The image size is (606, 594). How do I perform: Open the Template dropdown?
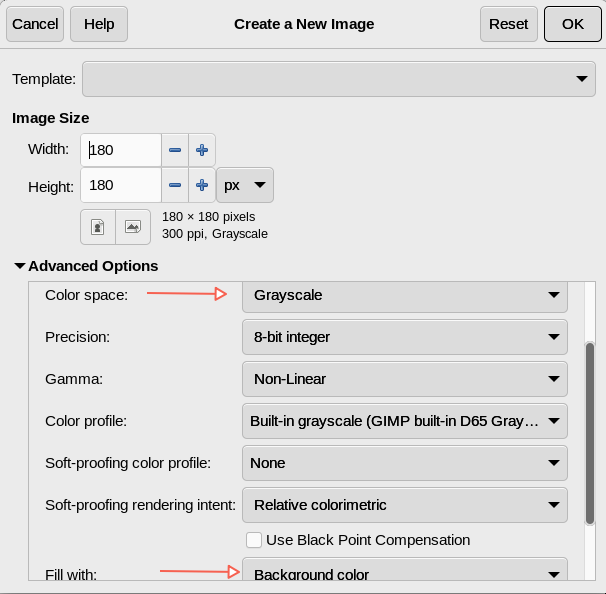click(x=338, y=79)
